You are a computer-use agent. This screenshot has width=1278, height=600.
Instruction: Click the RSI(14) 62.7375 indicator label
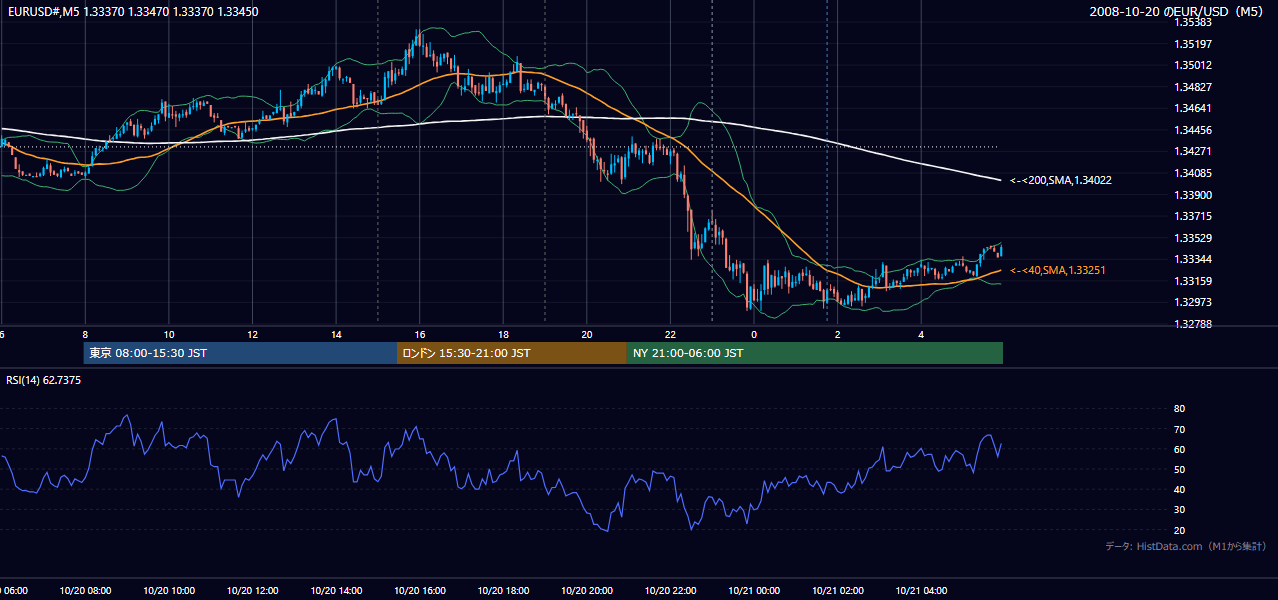pos(44,380)
